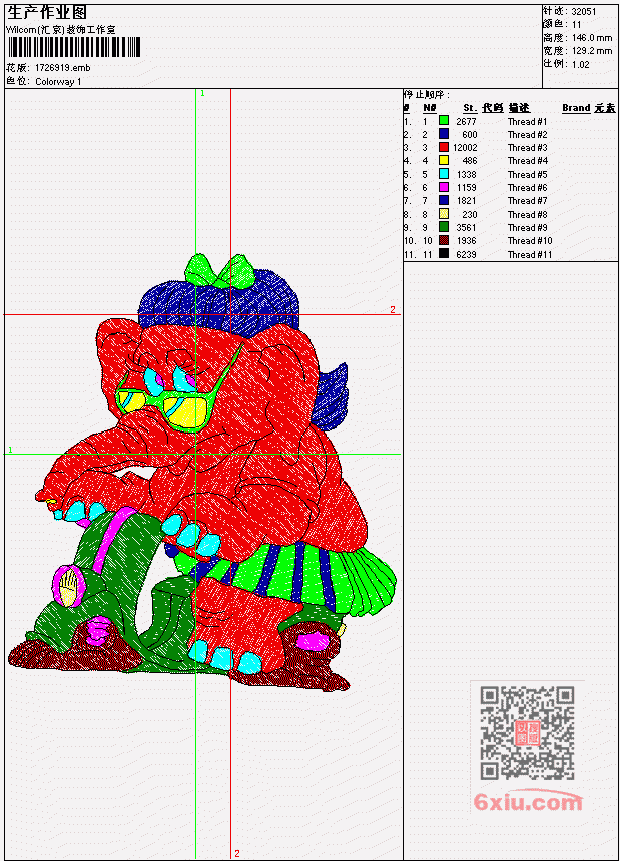
Task: Select the 'Thread #10' description
Action: point(530,241)
